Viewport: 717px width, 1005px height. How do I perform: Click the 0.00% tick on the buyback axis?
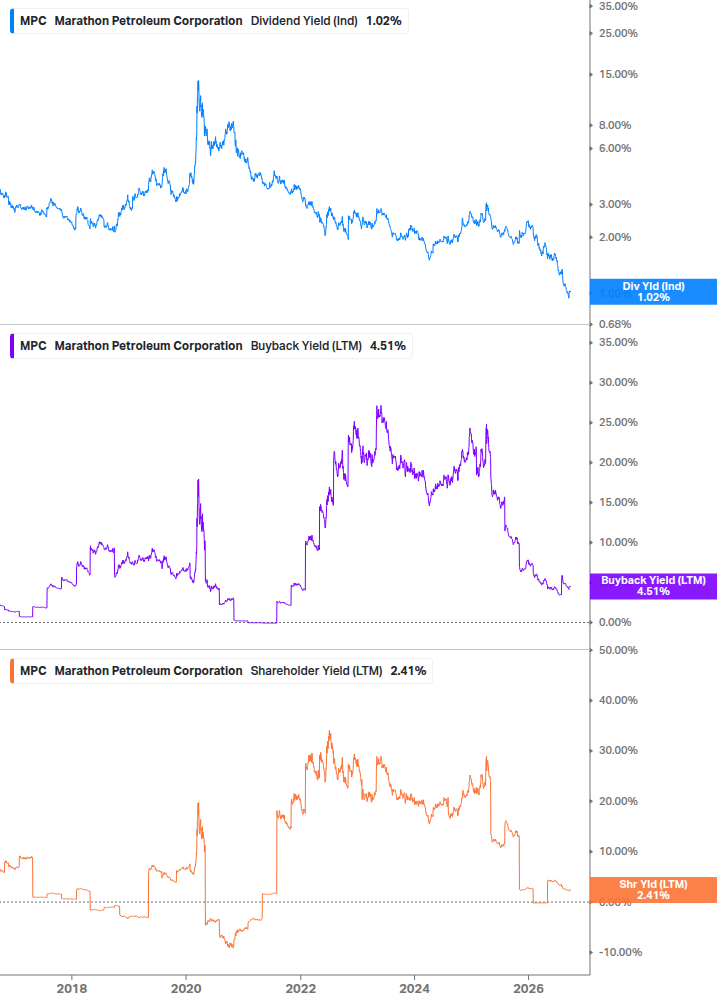click(615, 622)
